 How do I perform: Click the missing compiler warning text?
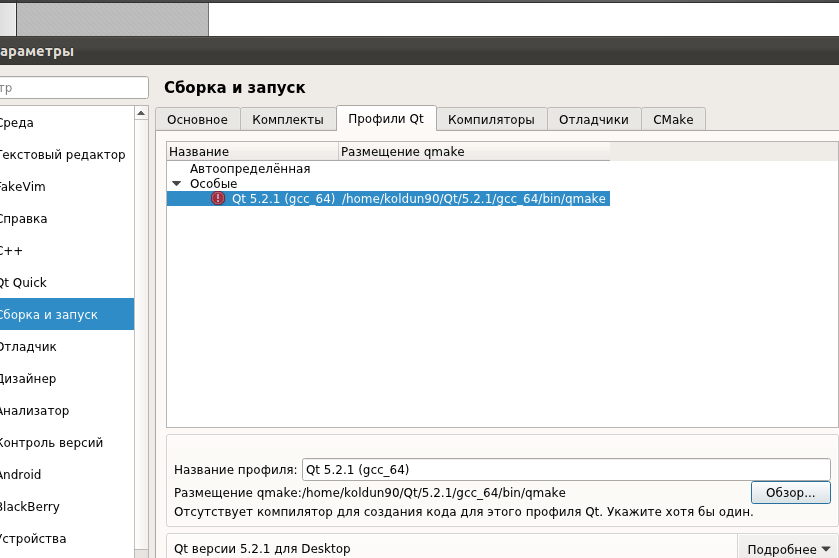pyautogui.click(x=463, y=512)
